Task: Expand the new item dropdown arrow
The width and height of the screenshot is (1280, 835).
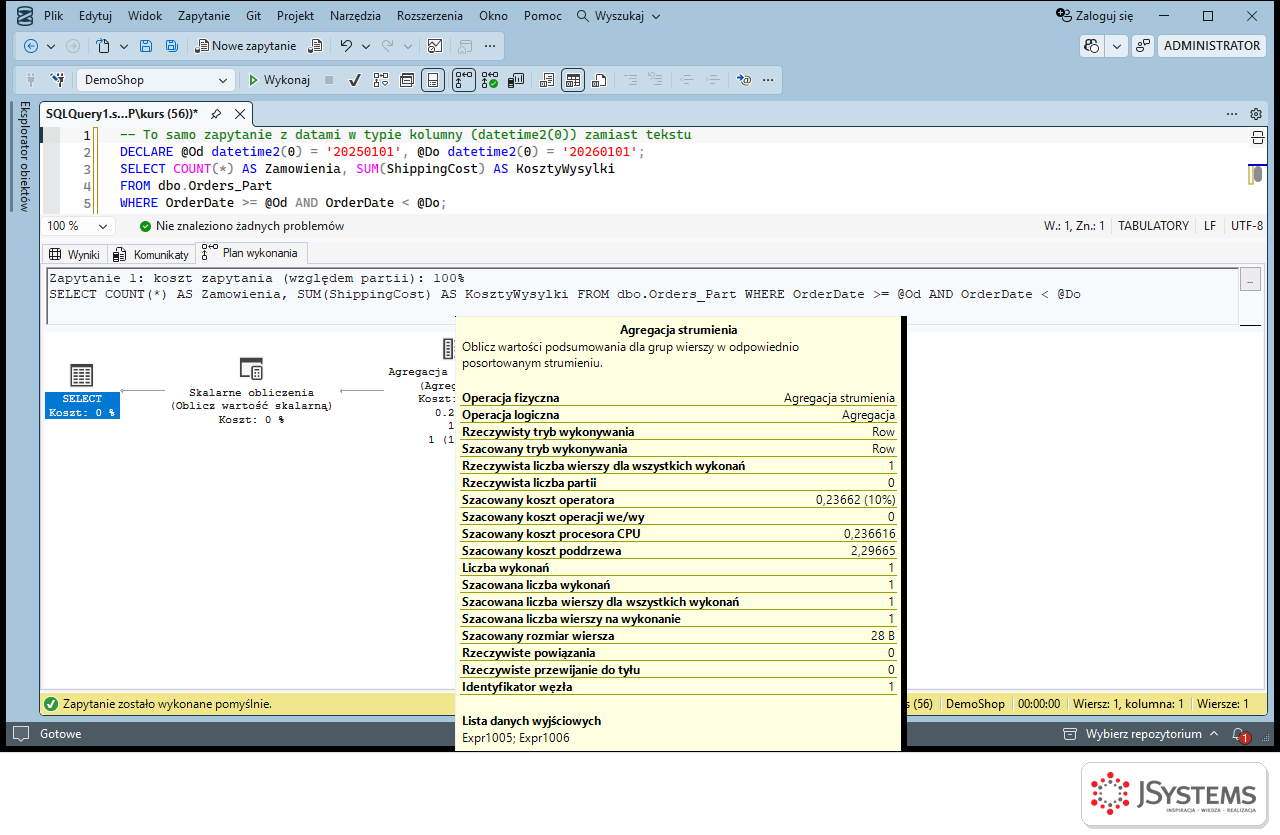Action: 124,46
